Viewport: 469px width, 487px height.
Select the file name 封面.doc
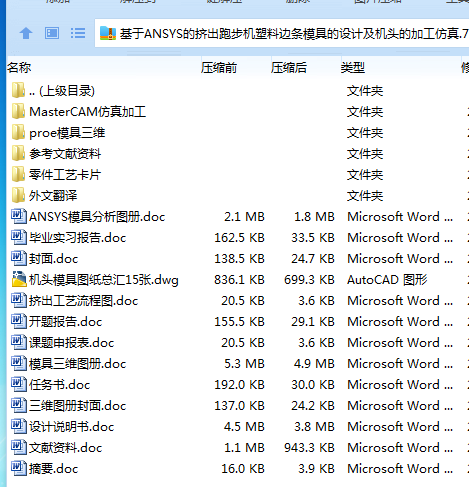(x=54, y=259)
